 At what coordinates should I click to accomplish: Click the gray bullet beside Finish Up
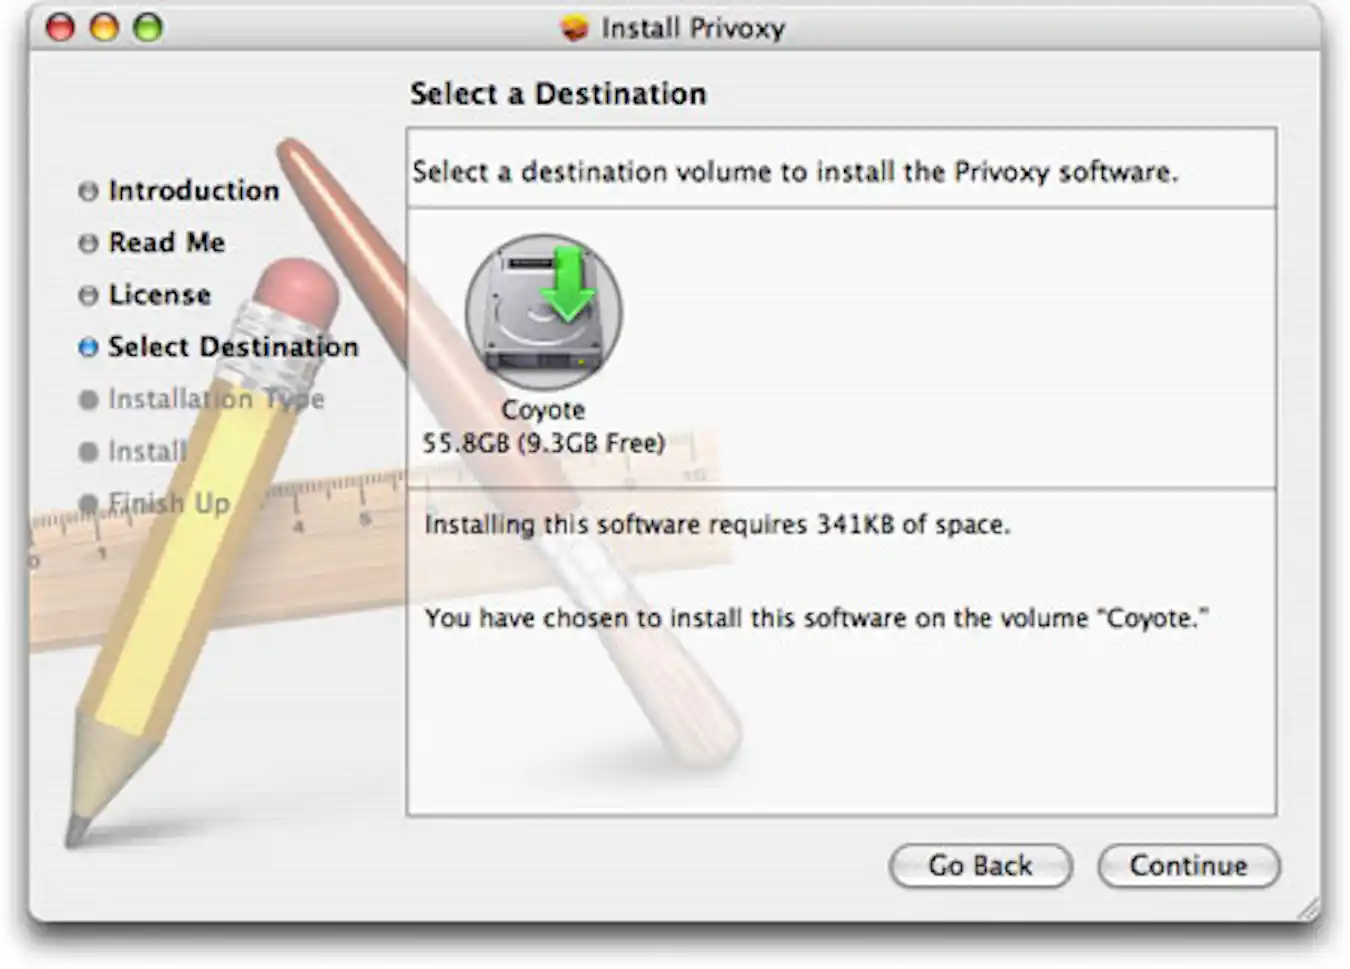pos(88,502)
